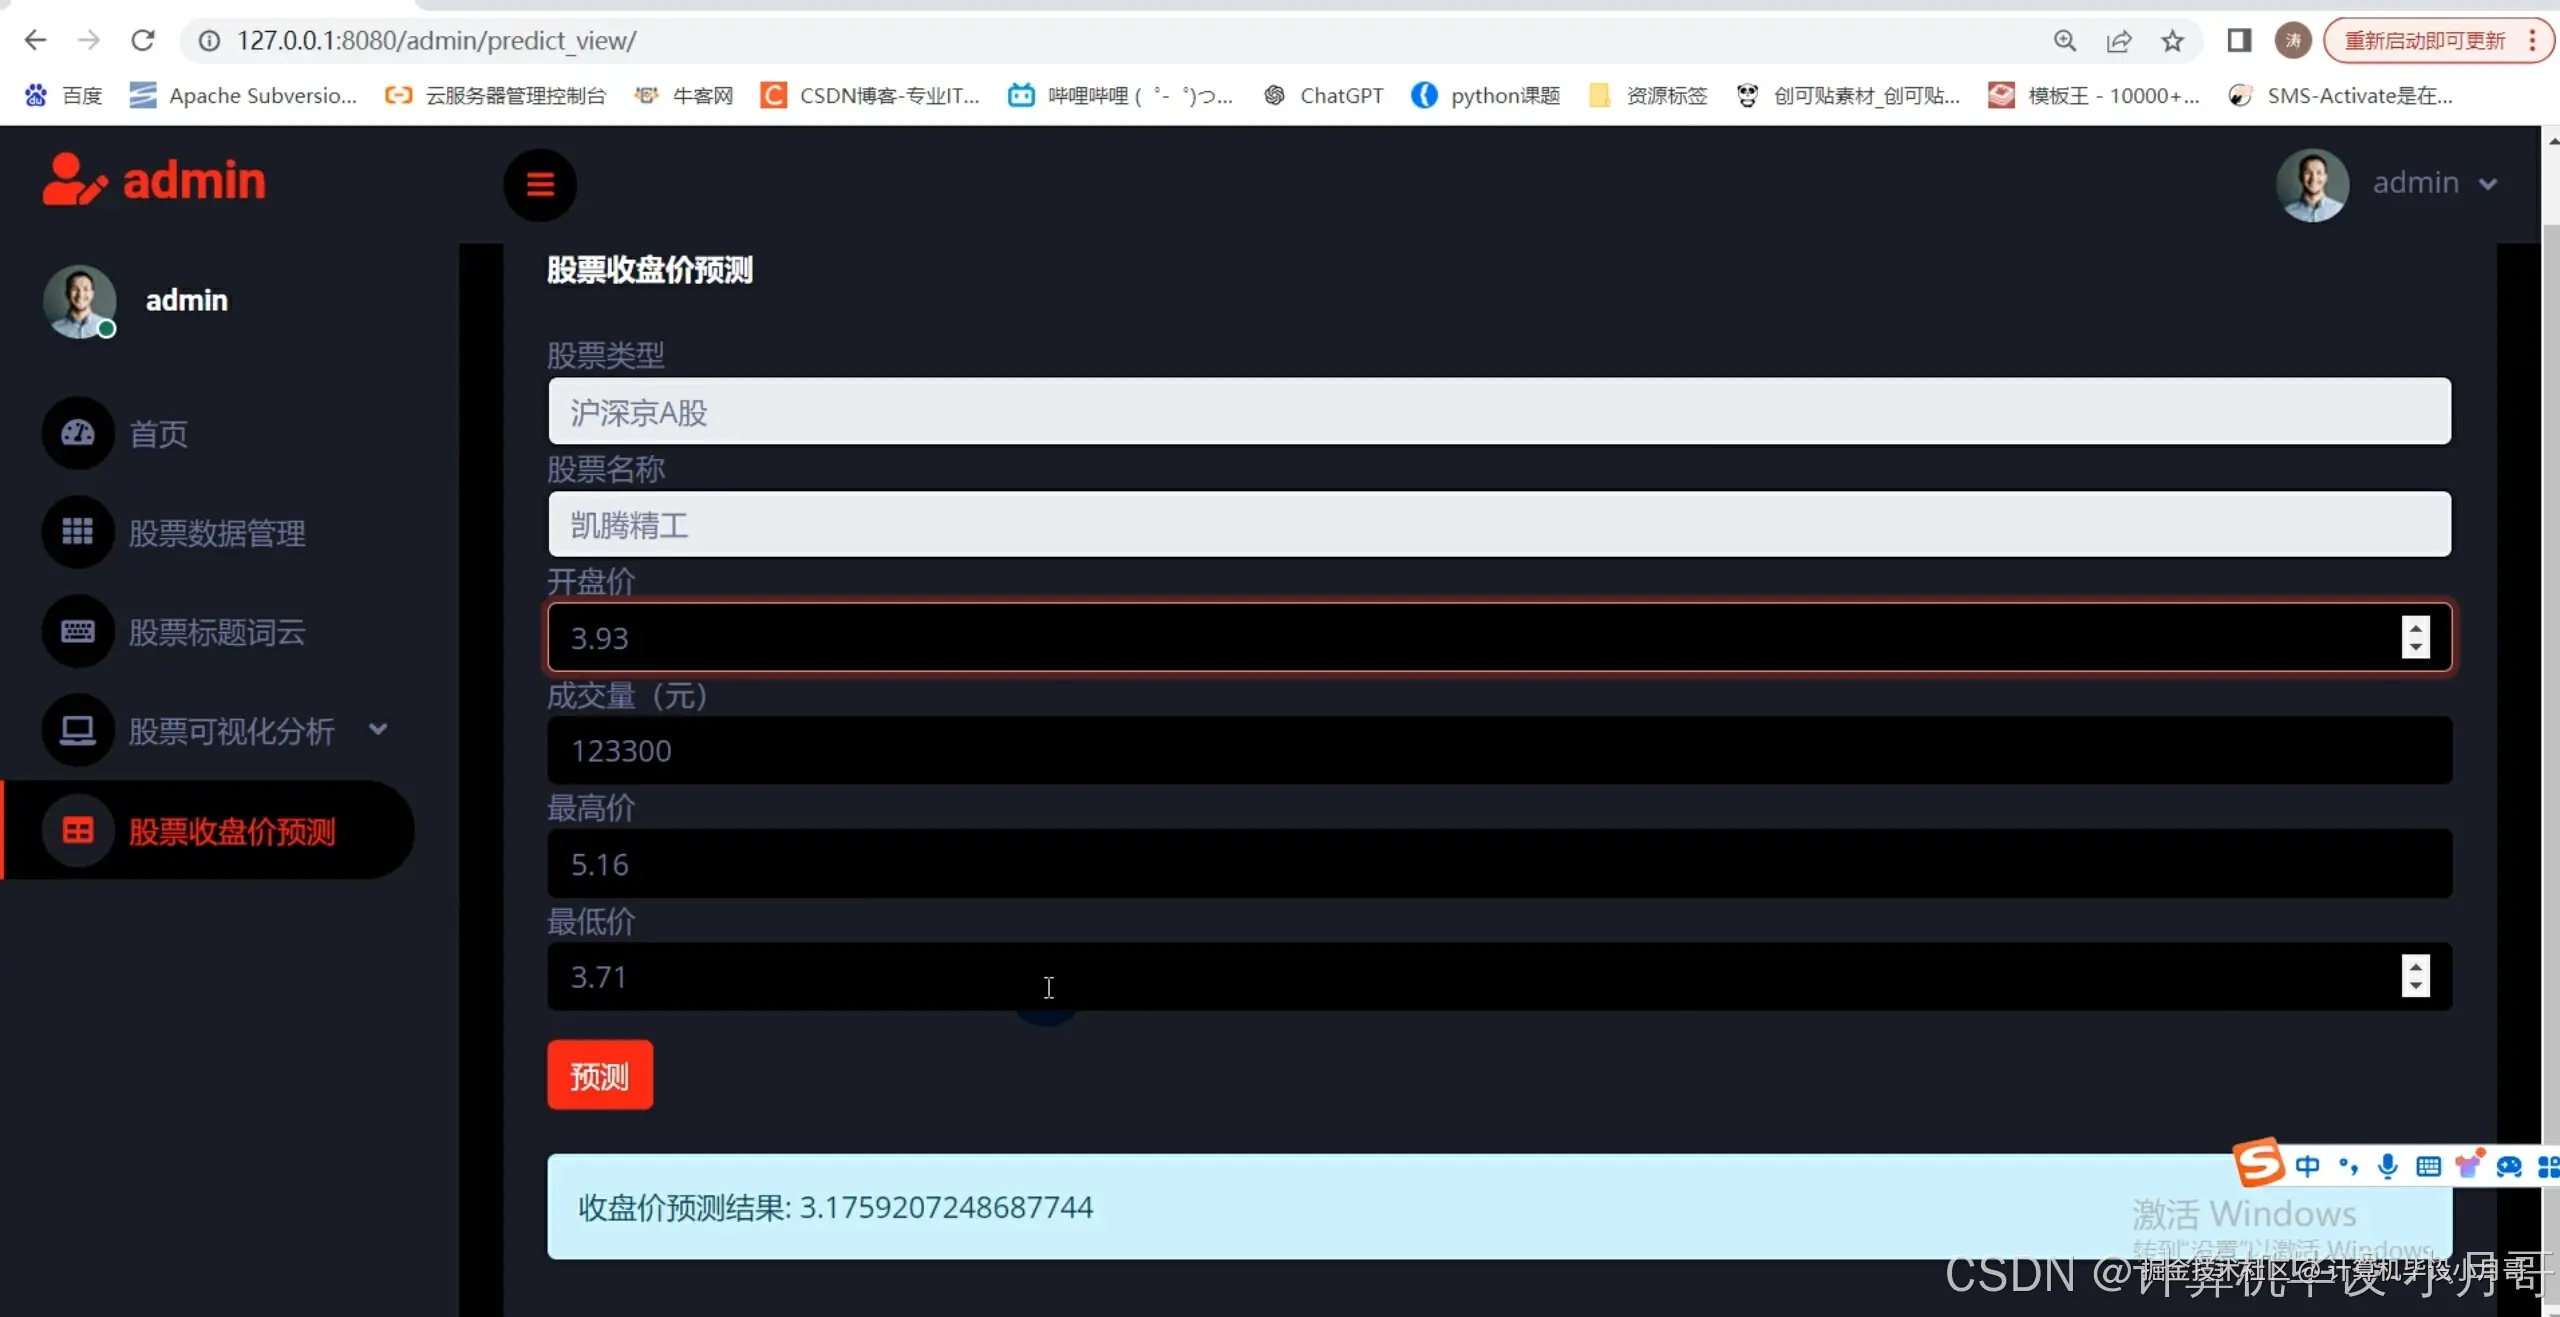Bookmark this page with the star icon
This screenshot has height=1317, width=2560.
coord(2172,41)
